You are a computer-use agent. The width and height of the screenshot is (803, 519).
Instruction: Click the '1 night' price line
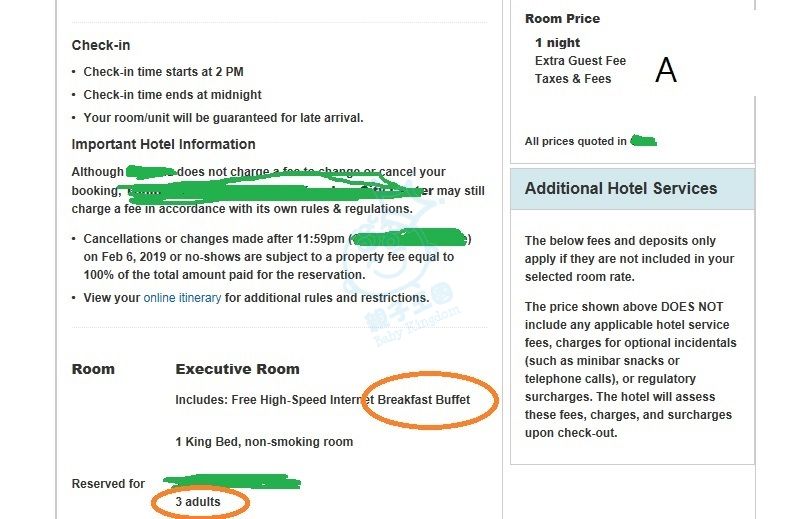click(557, 43)
